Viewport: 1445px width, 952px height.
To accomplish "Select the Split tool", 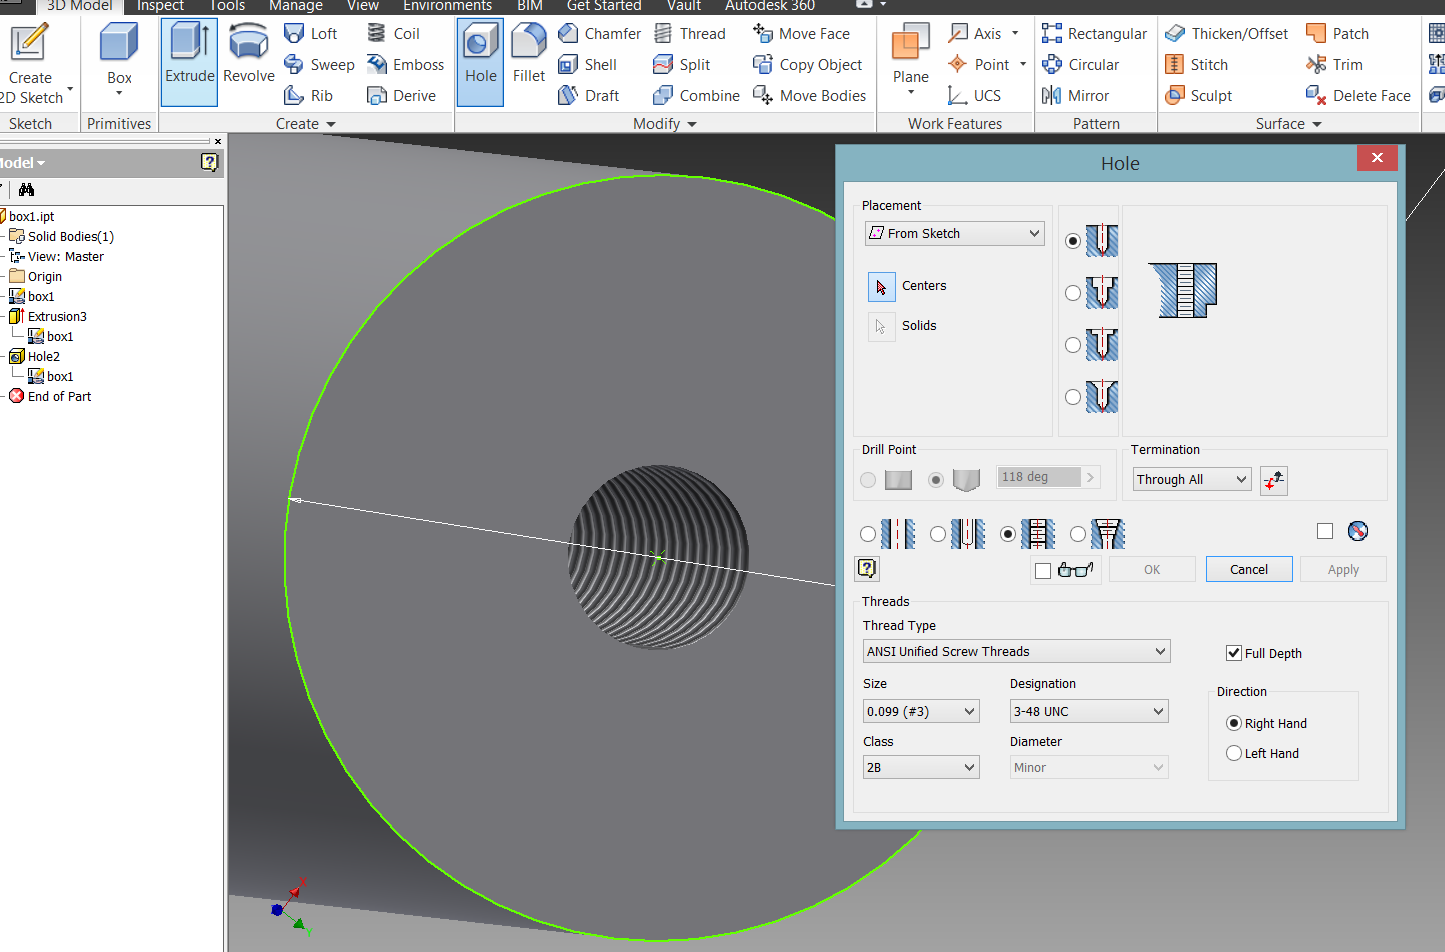I will [x=681, y=64].
